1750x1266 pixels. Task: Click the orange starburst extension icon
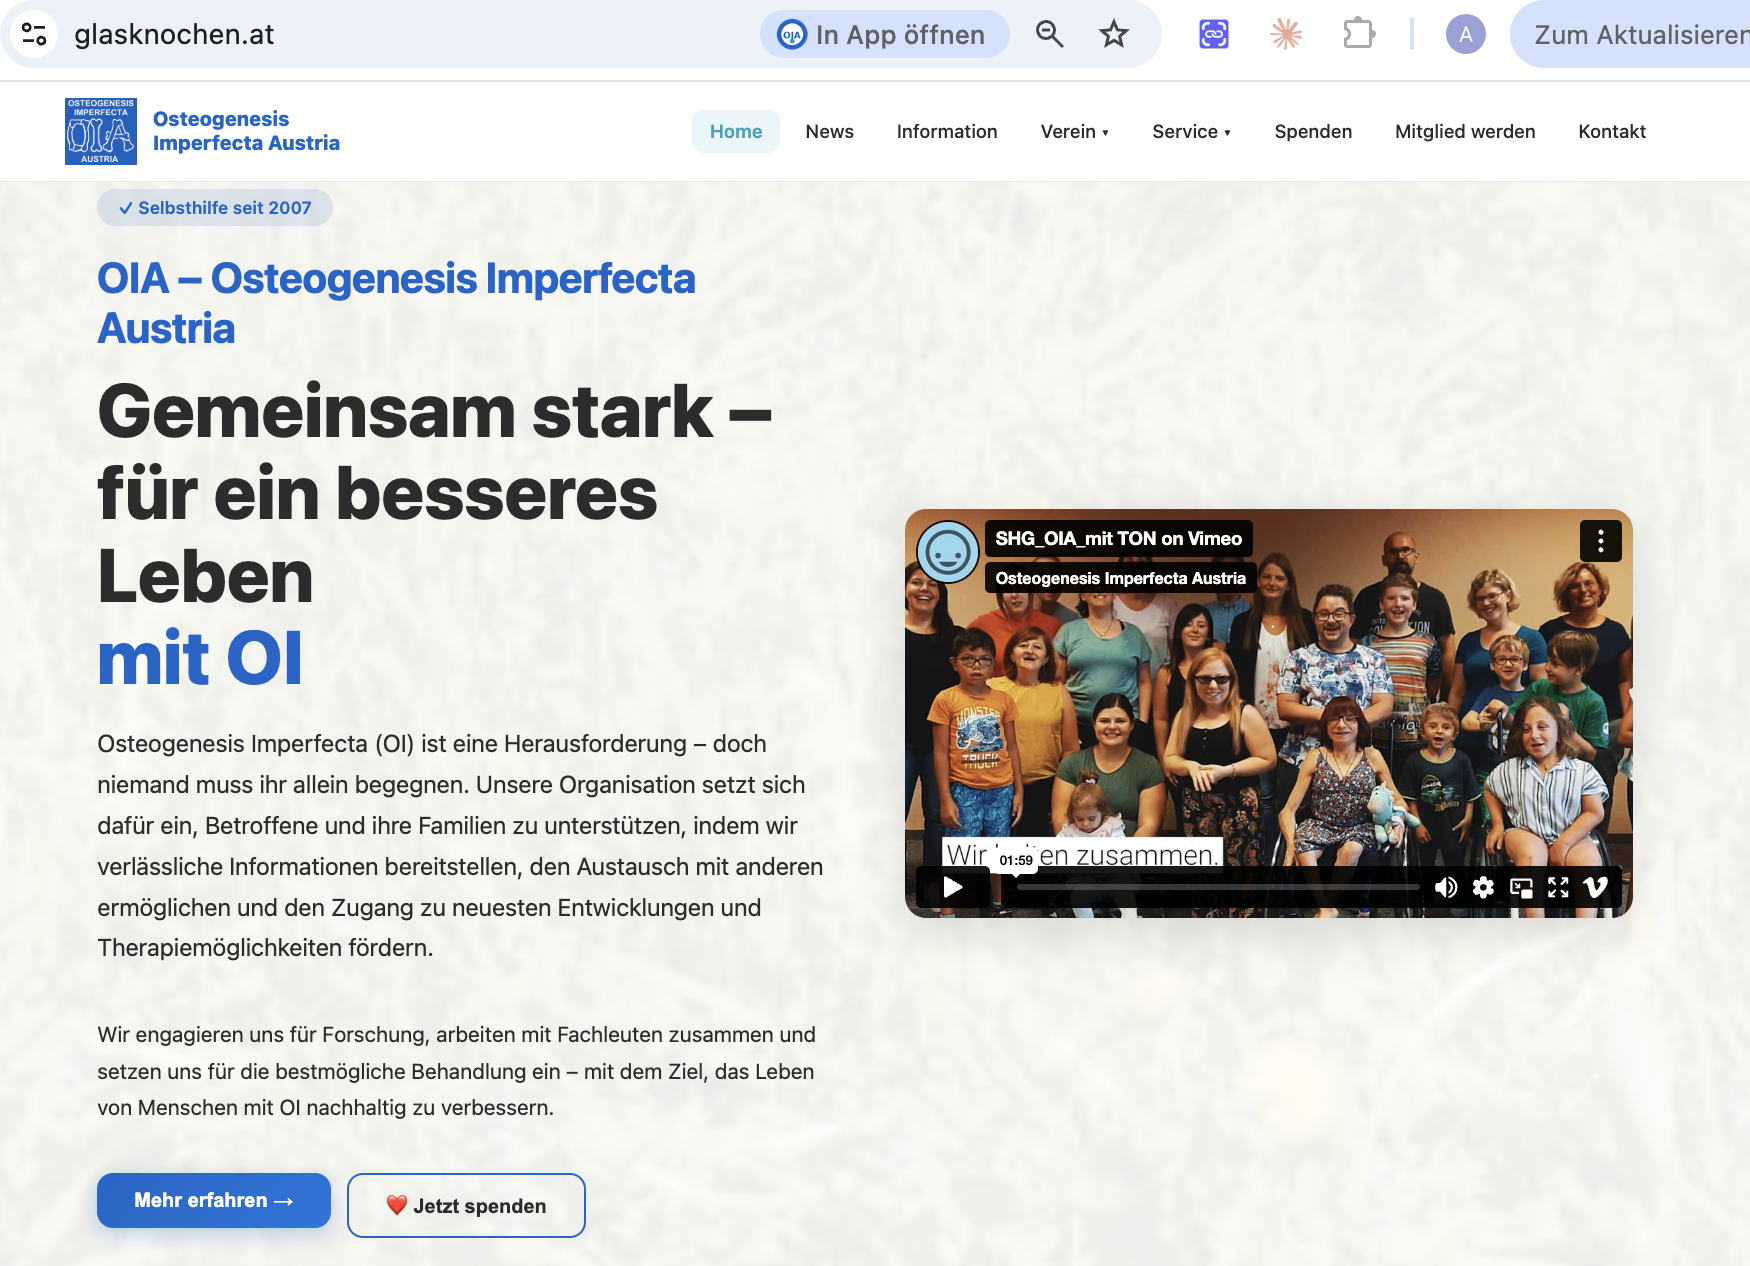1286,34
